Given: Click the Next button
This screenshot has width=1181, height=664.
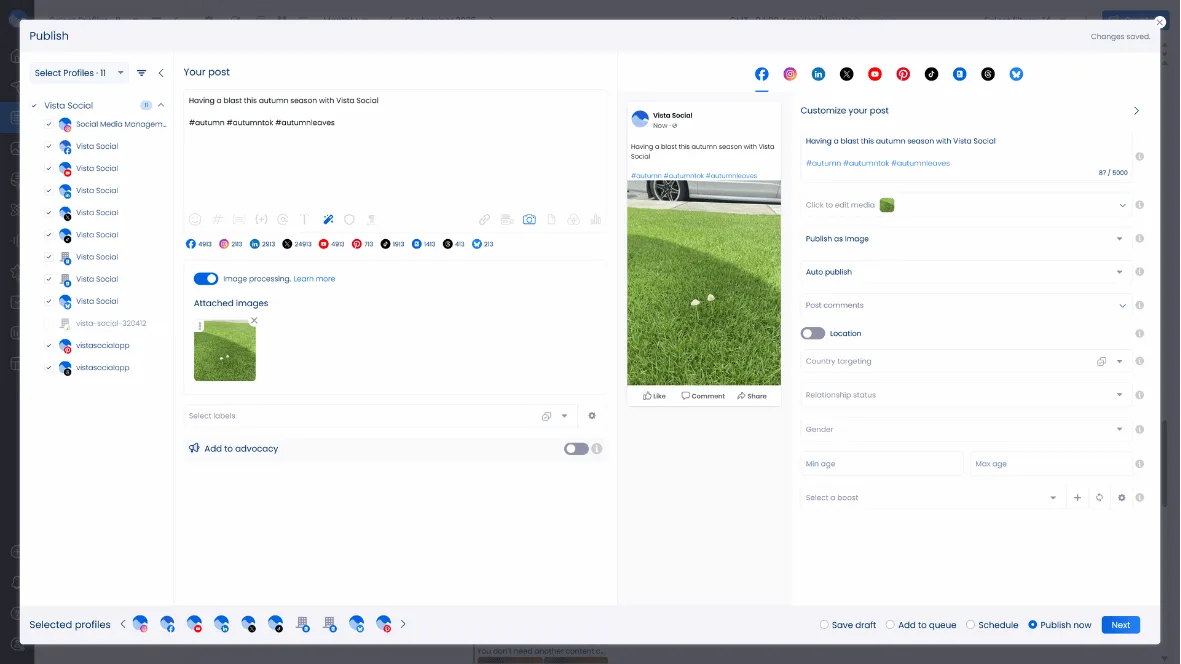Looking at the screenshot, I should click(1120, 624).
